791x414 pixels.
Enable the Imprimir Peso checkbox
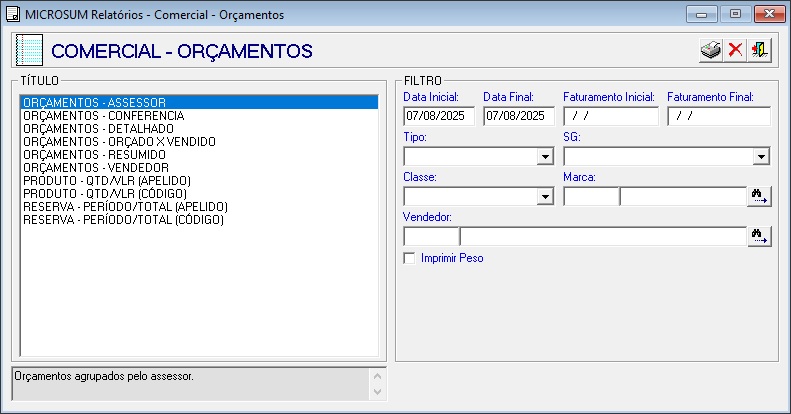pyautogui.click(x=409, y=258)
